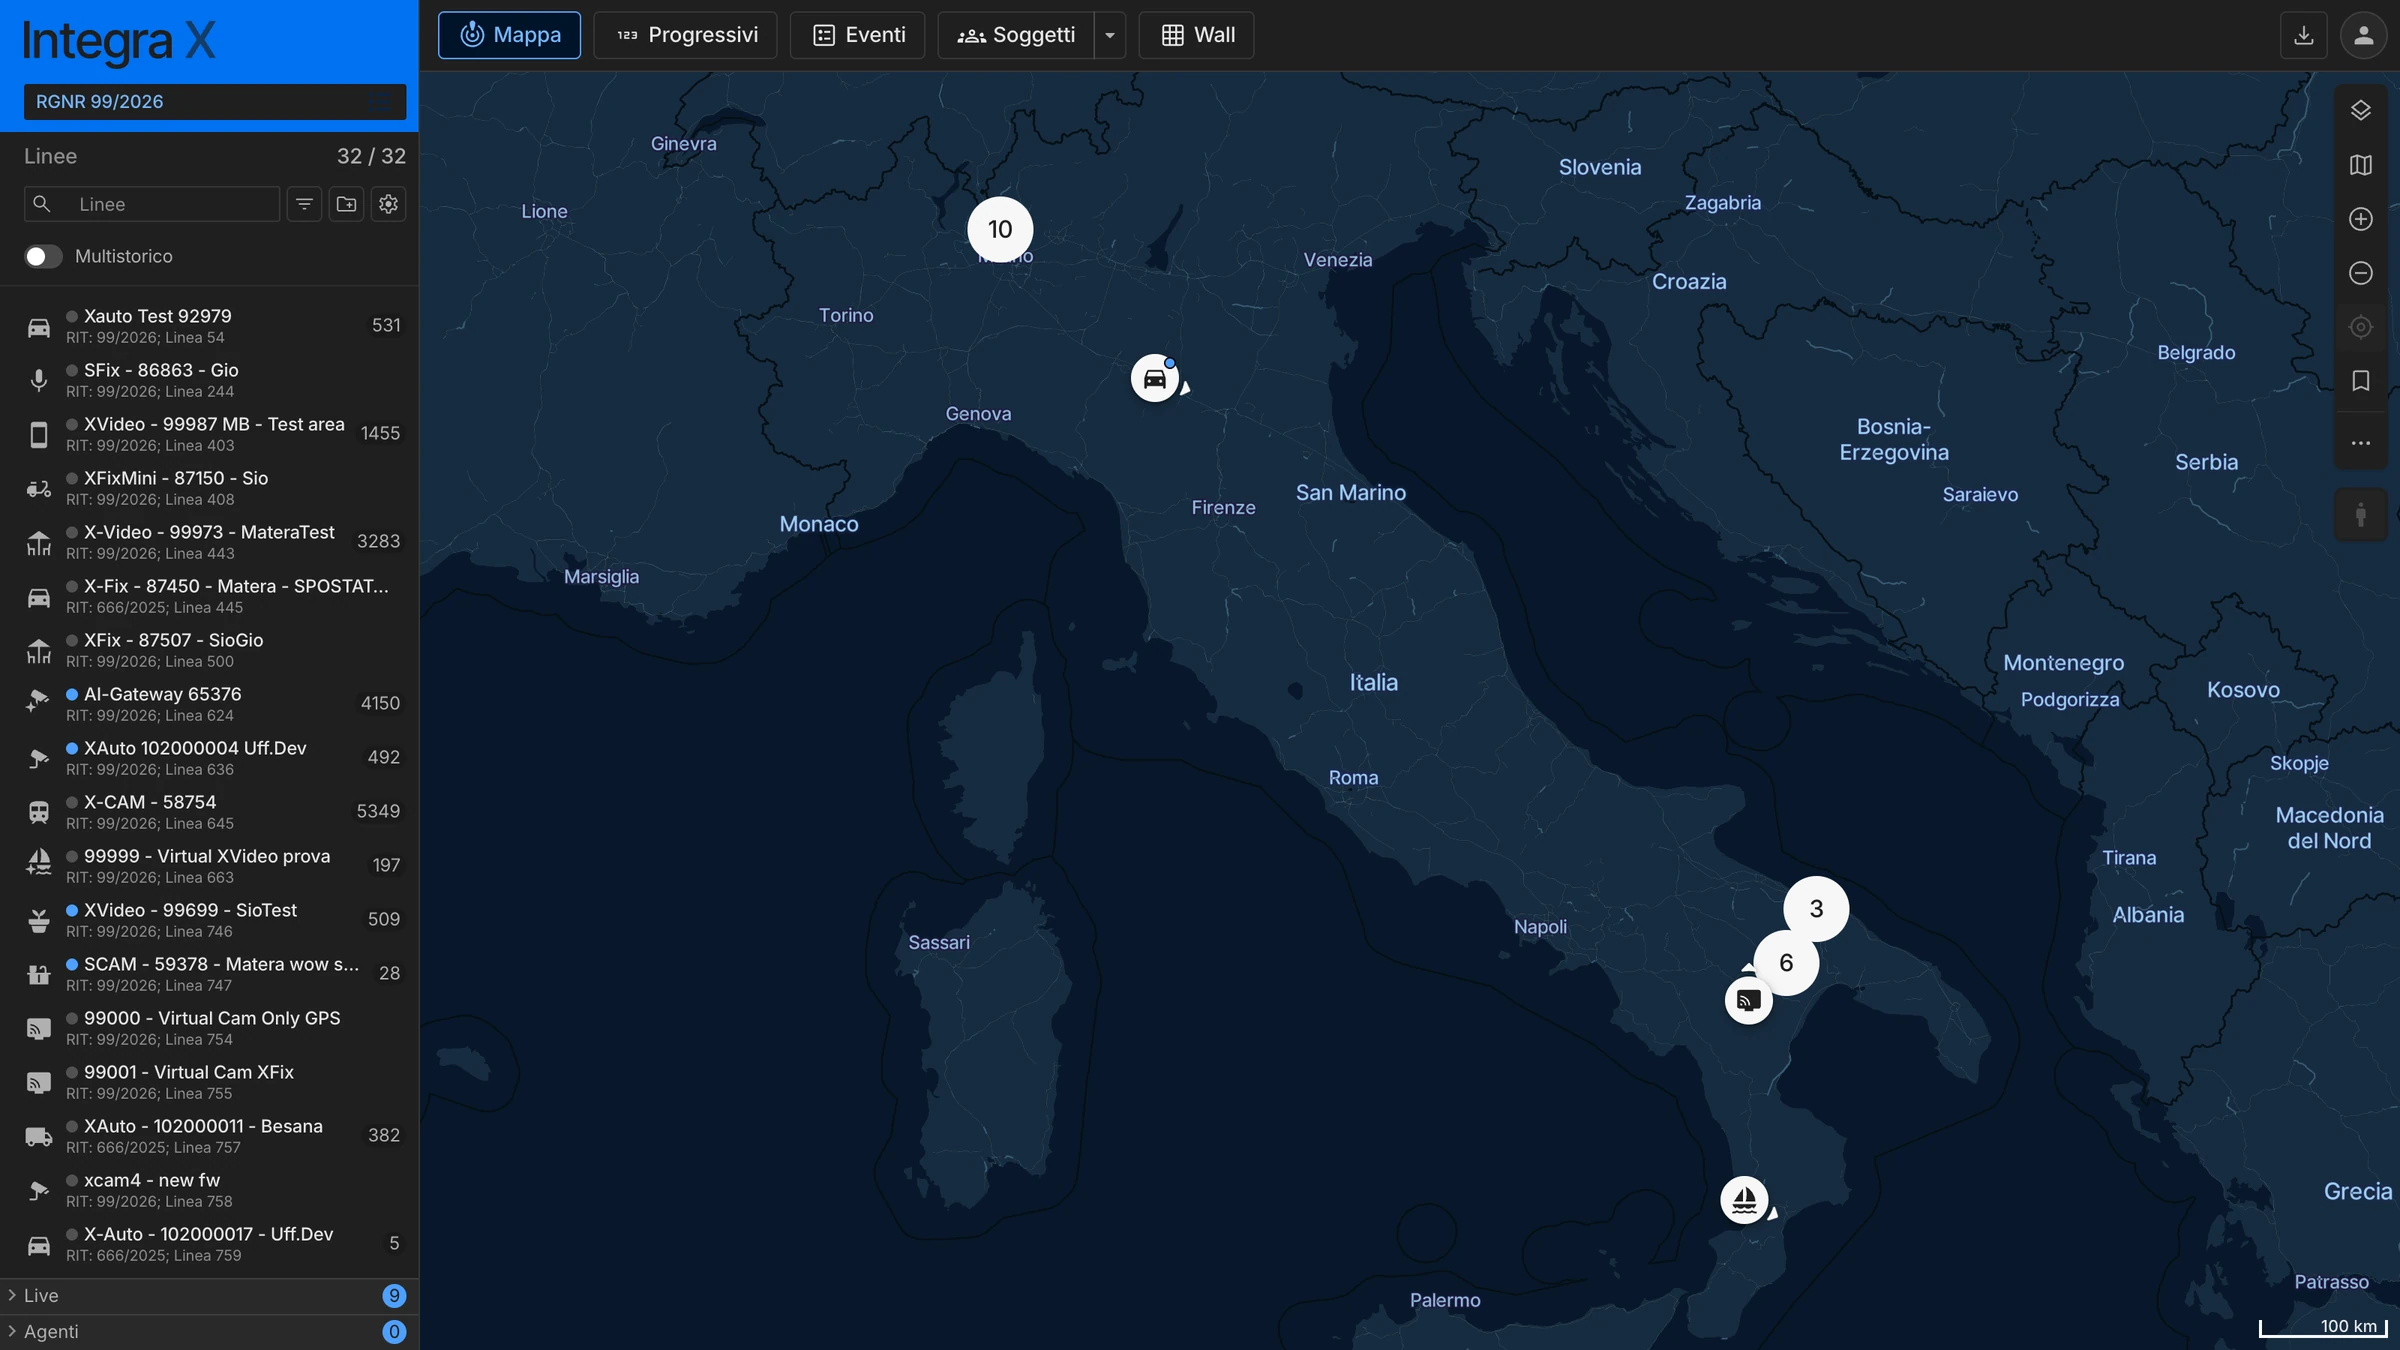The width and height of the screenshot is (2400, 1350).
Task: Open the filter icon next to Linee search
Action: 305,204
